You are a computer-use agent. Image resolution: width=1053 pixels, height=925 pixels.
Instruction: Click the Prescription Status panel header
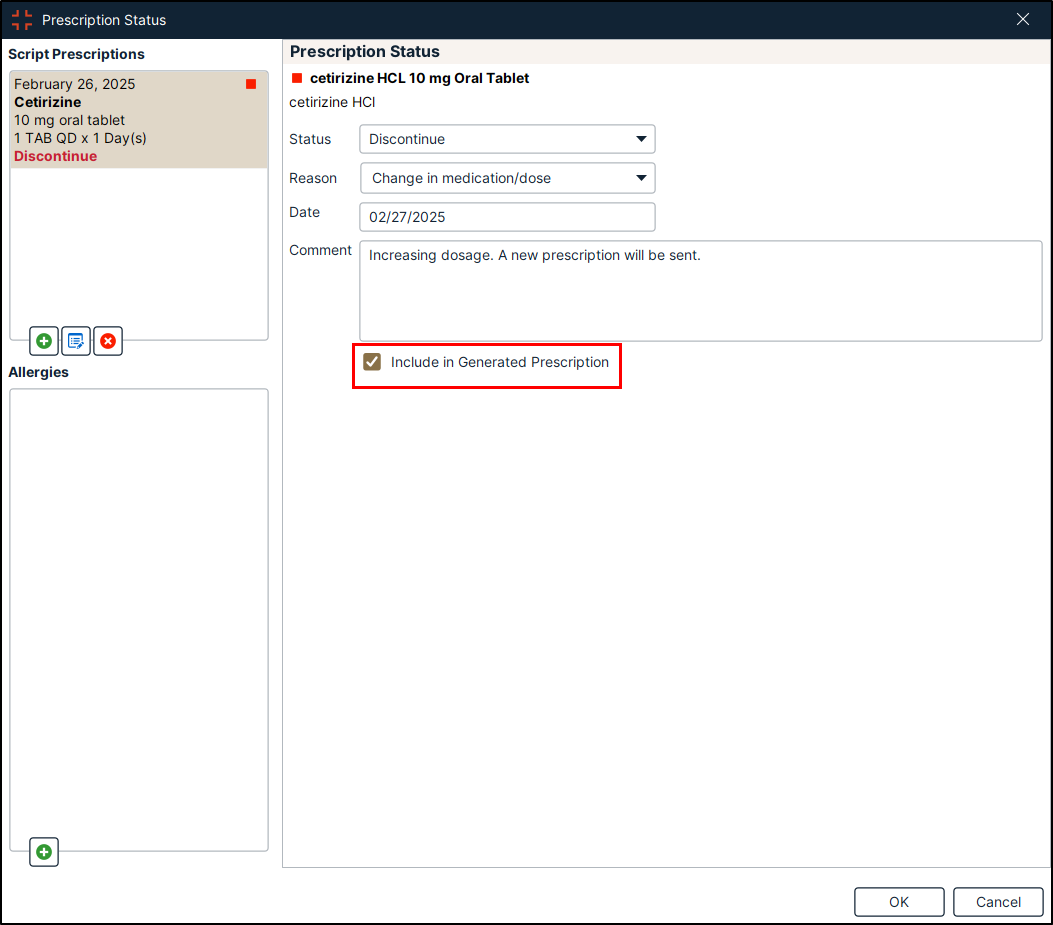coord(365,52)
